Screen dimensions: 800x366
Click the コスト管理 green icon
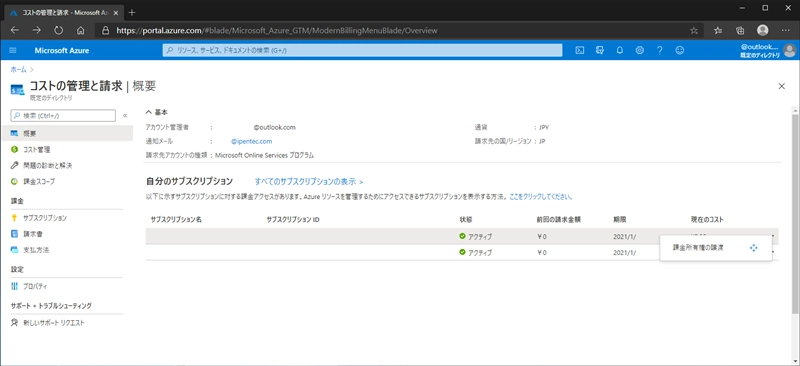(14, 150)
